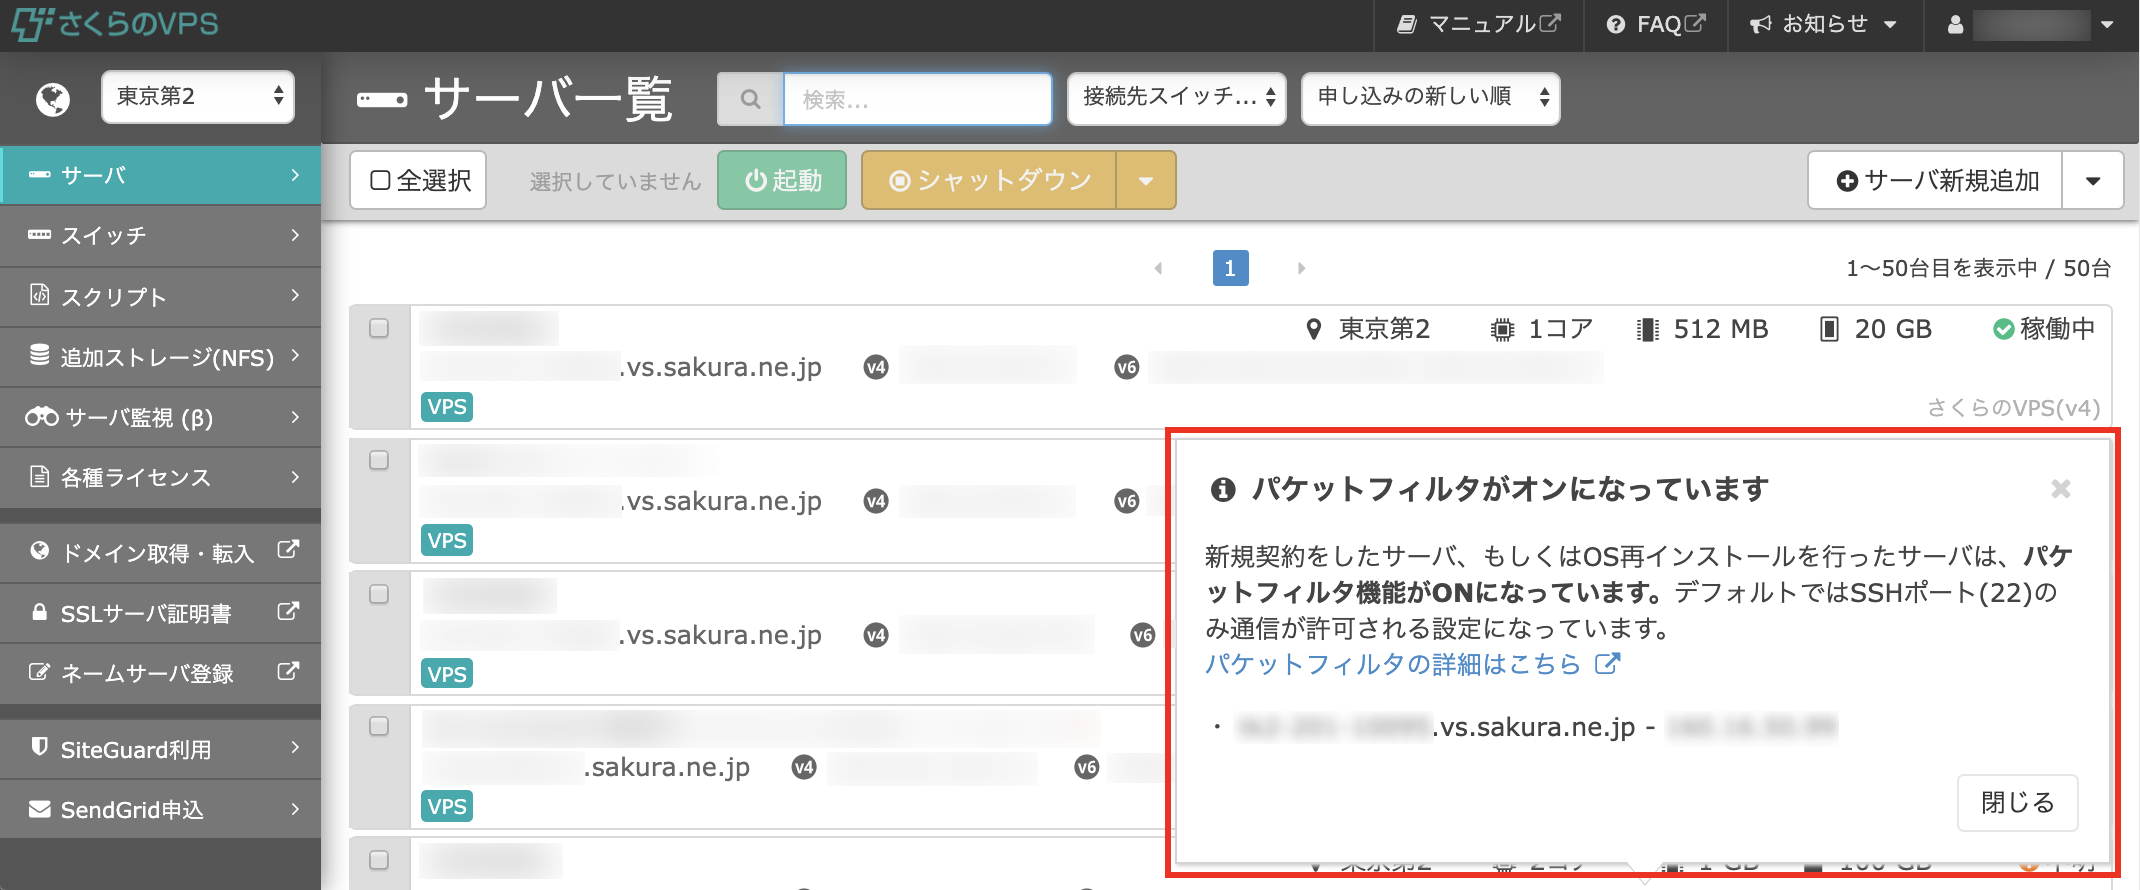This screenshot has height=890, width=2140.
Task: Select the SiteGuard利用 sidebar item
Action: tap(161, 749)
